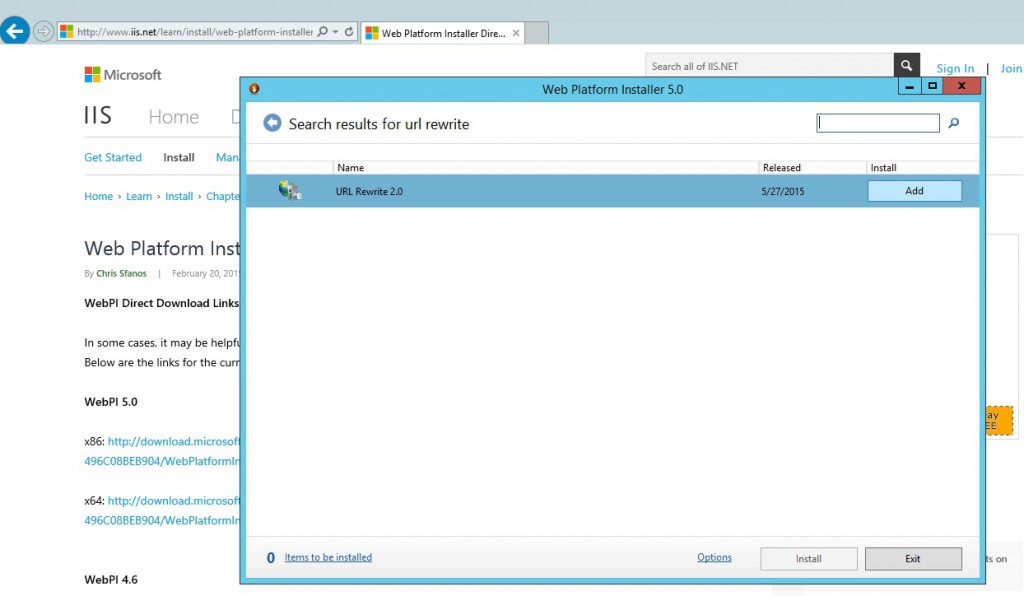Click the Exit button

tap(913, 559)
